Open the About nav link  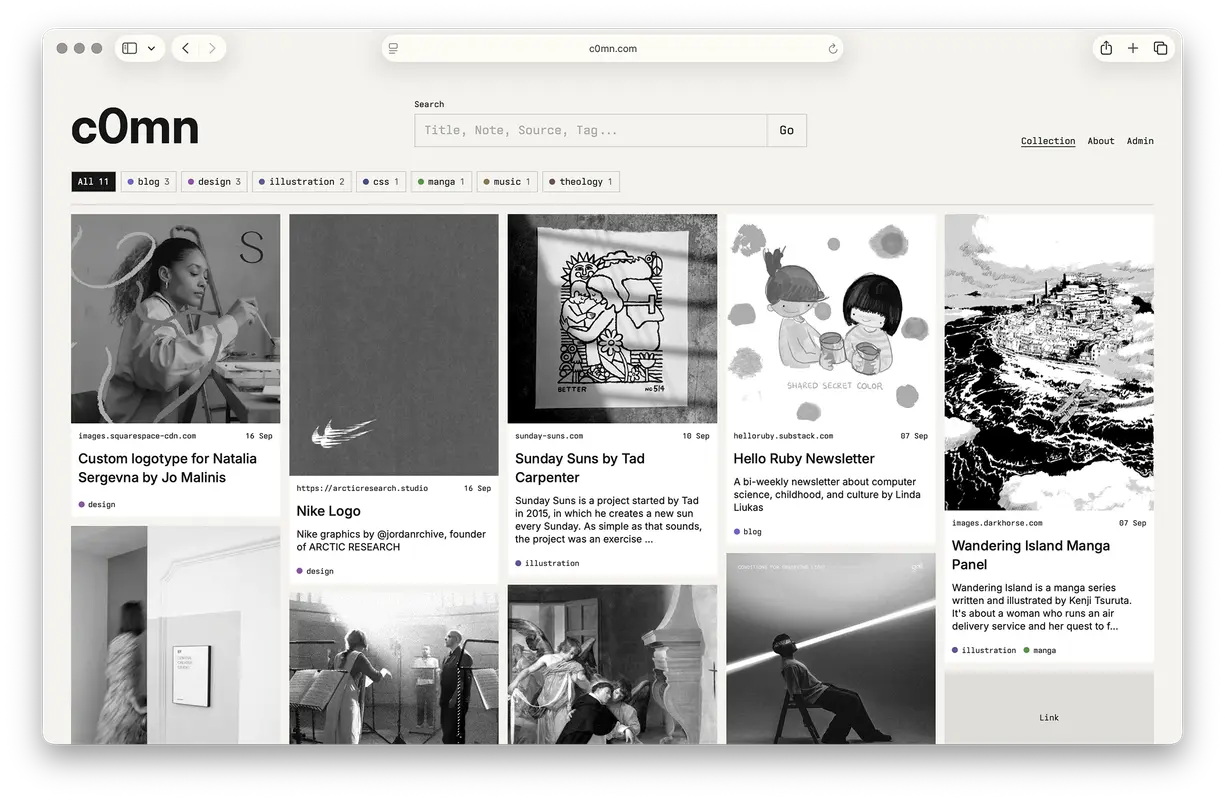click(x=1101, y=141)
